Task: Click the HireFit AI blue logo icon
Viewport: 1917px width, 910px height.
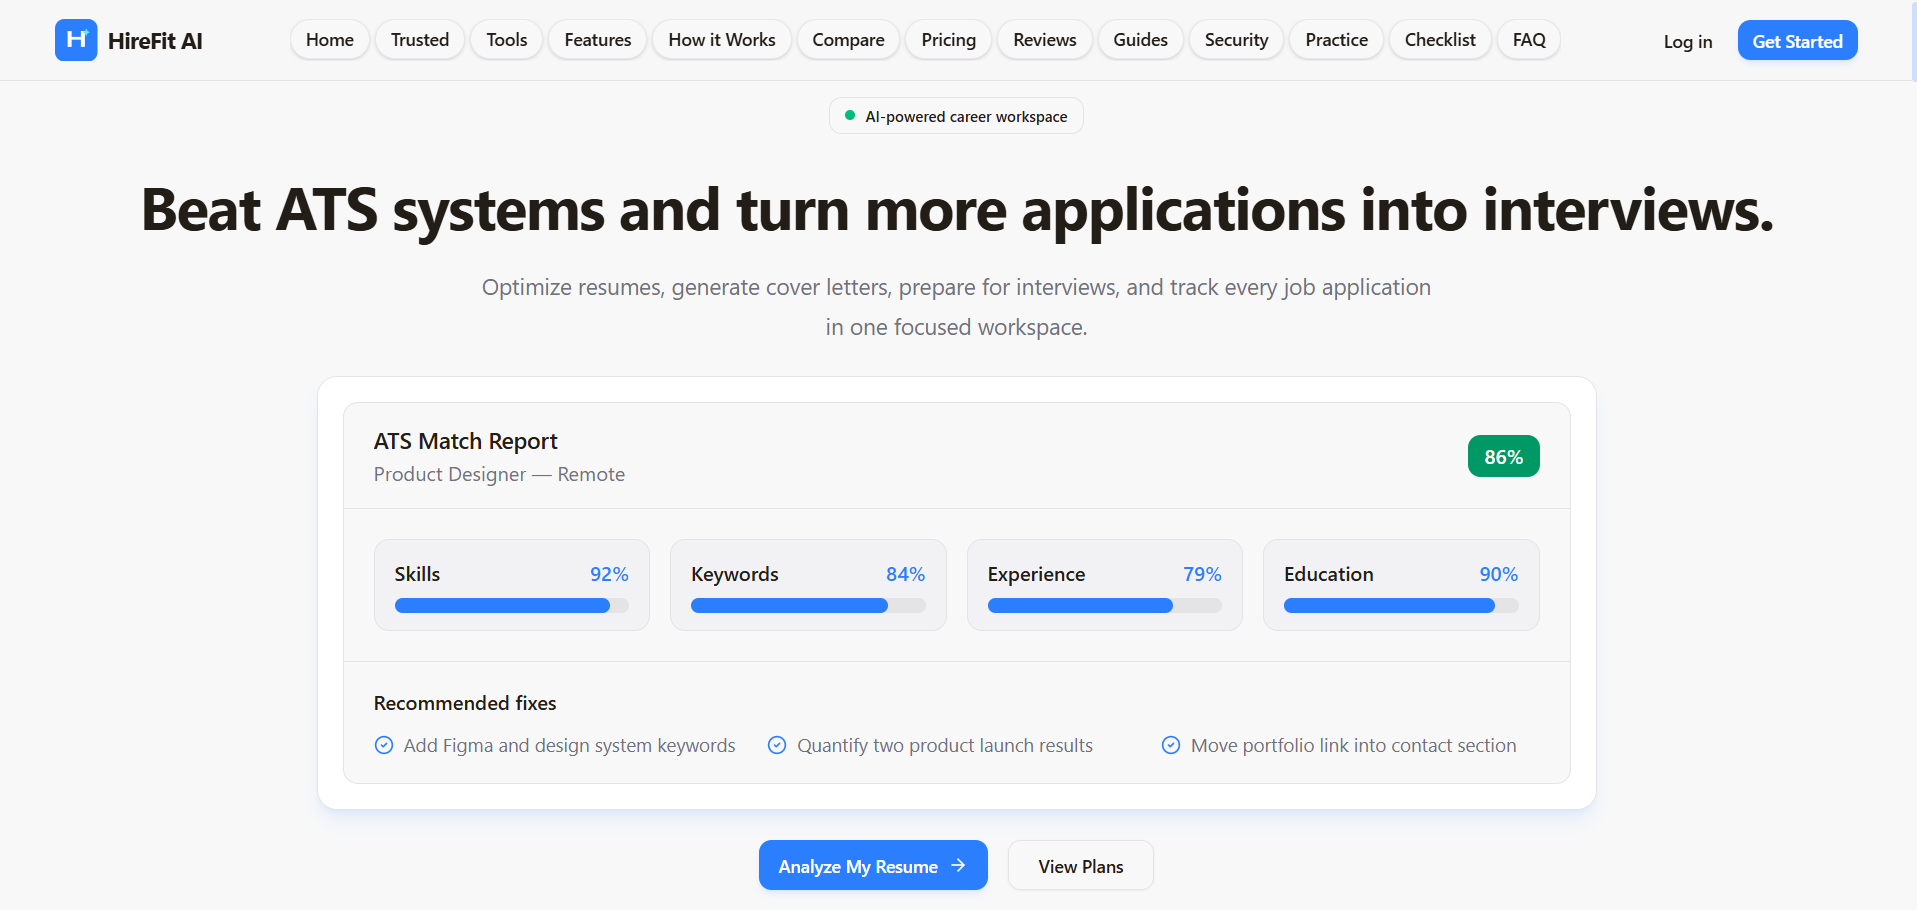Action: pyautogui.click(x=76, y=40)
